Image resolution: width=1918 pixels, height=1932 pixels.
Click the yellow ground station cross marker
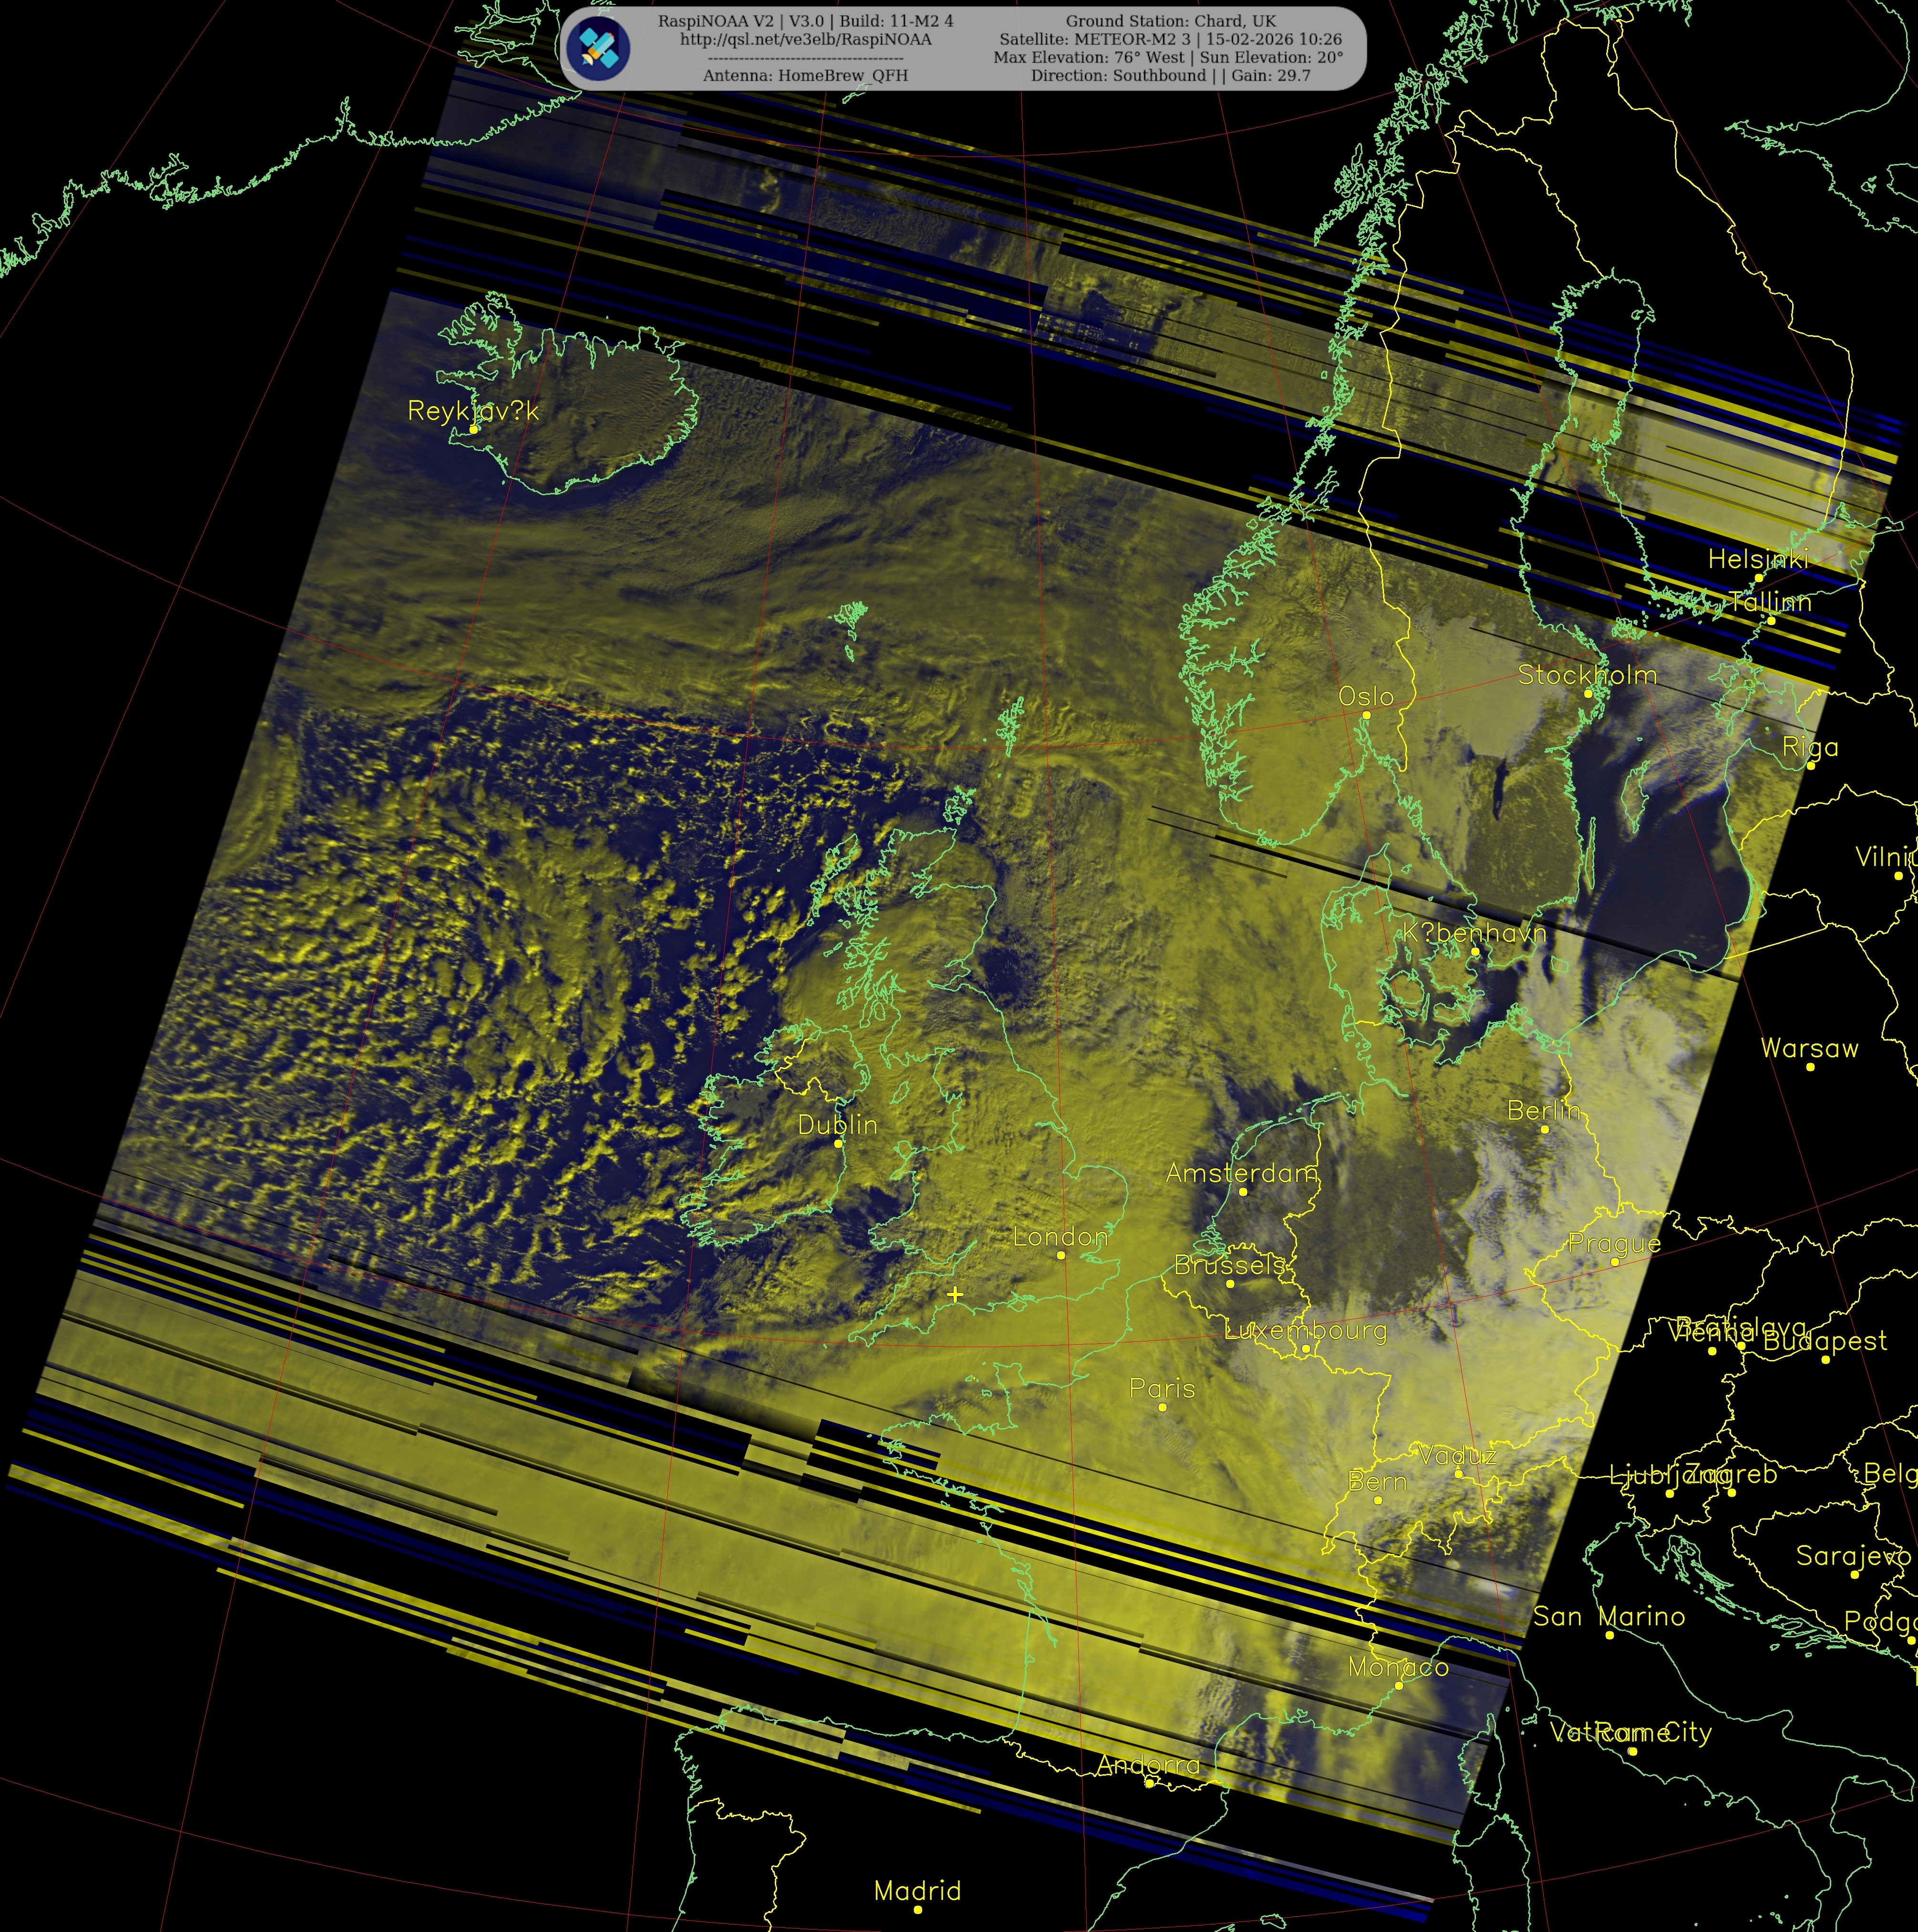[x=955, y=1294]
